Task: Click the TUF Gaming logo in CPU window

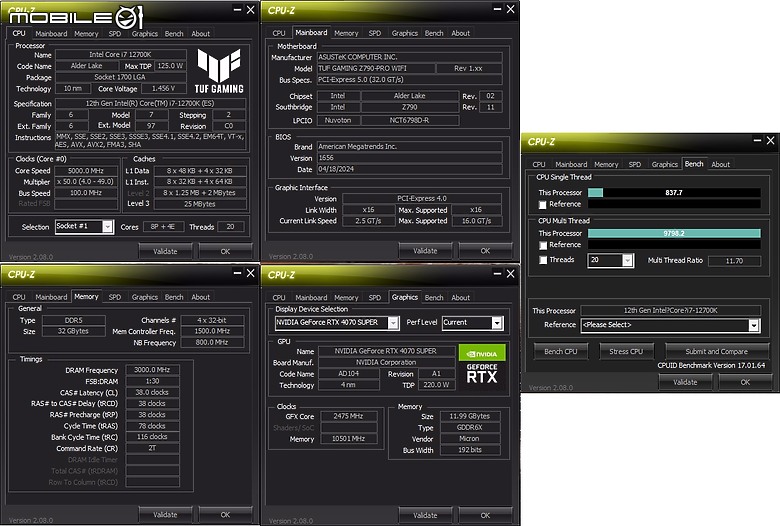Action: pos(219,71)
